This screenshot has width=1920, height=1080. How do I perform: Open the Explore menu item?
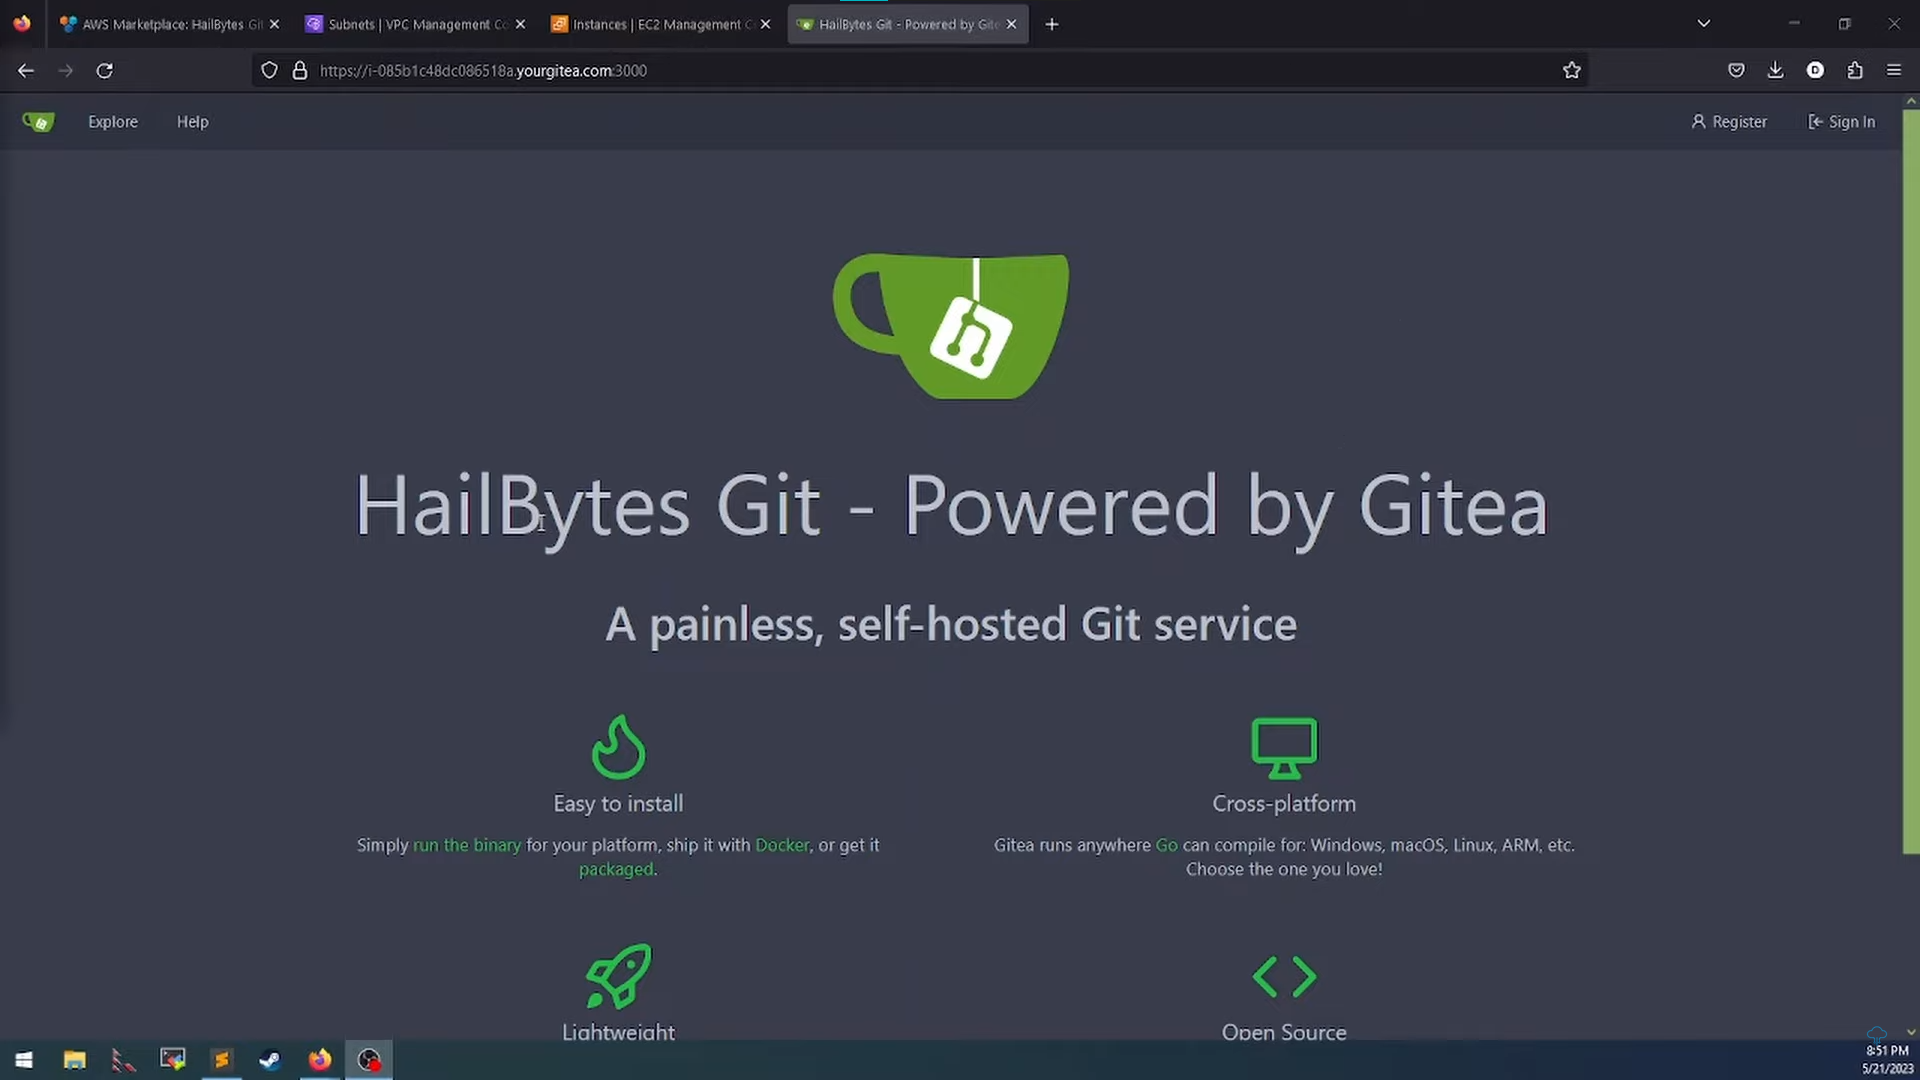click(113, 122)
